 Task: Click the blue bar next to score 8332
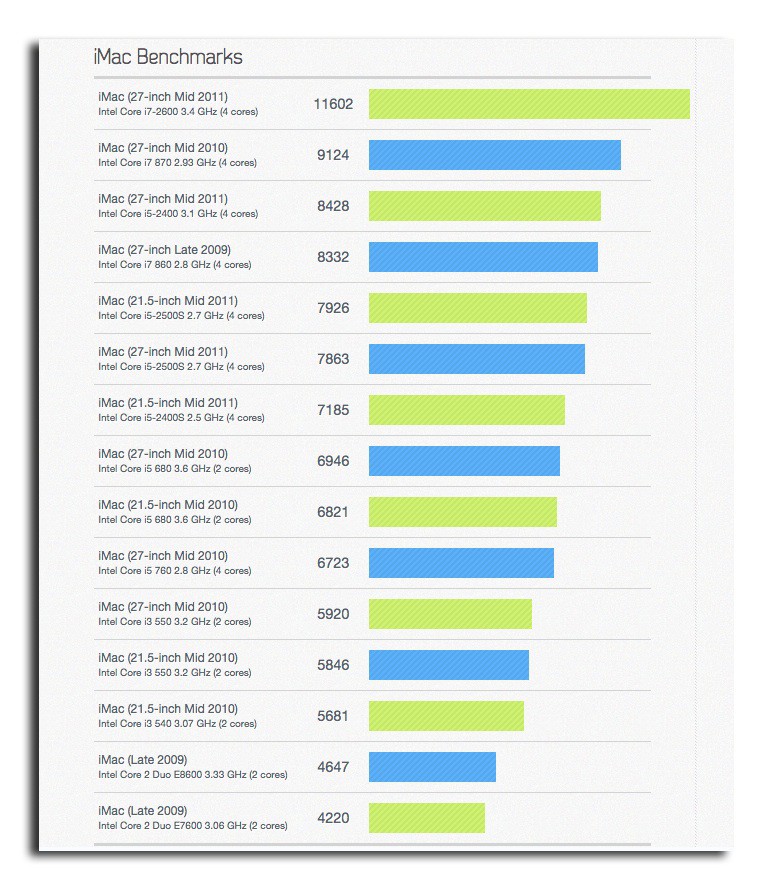pyautogui.click(x=483, y=257)
